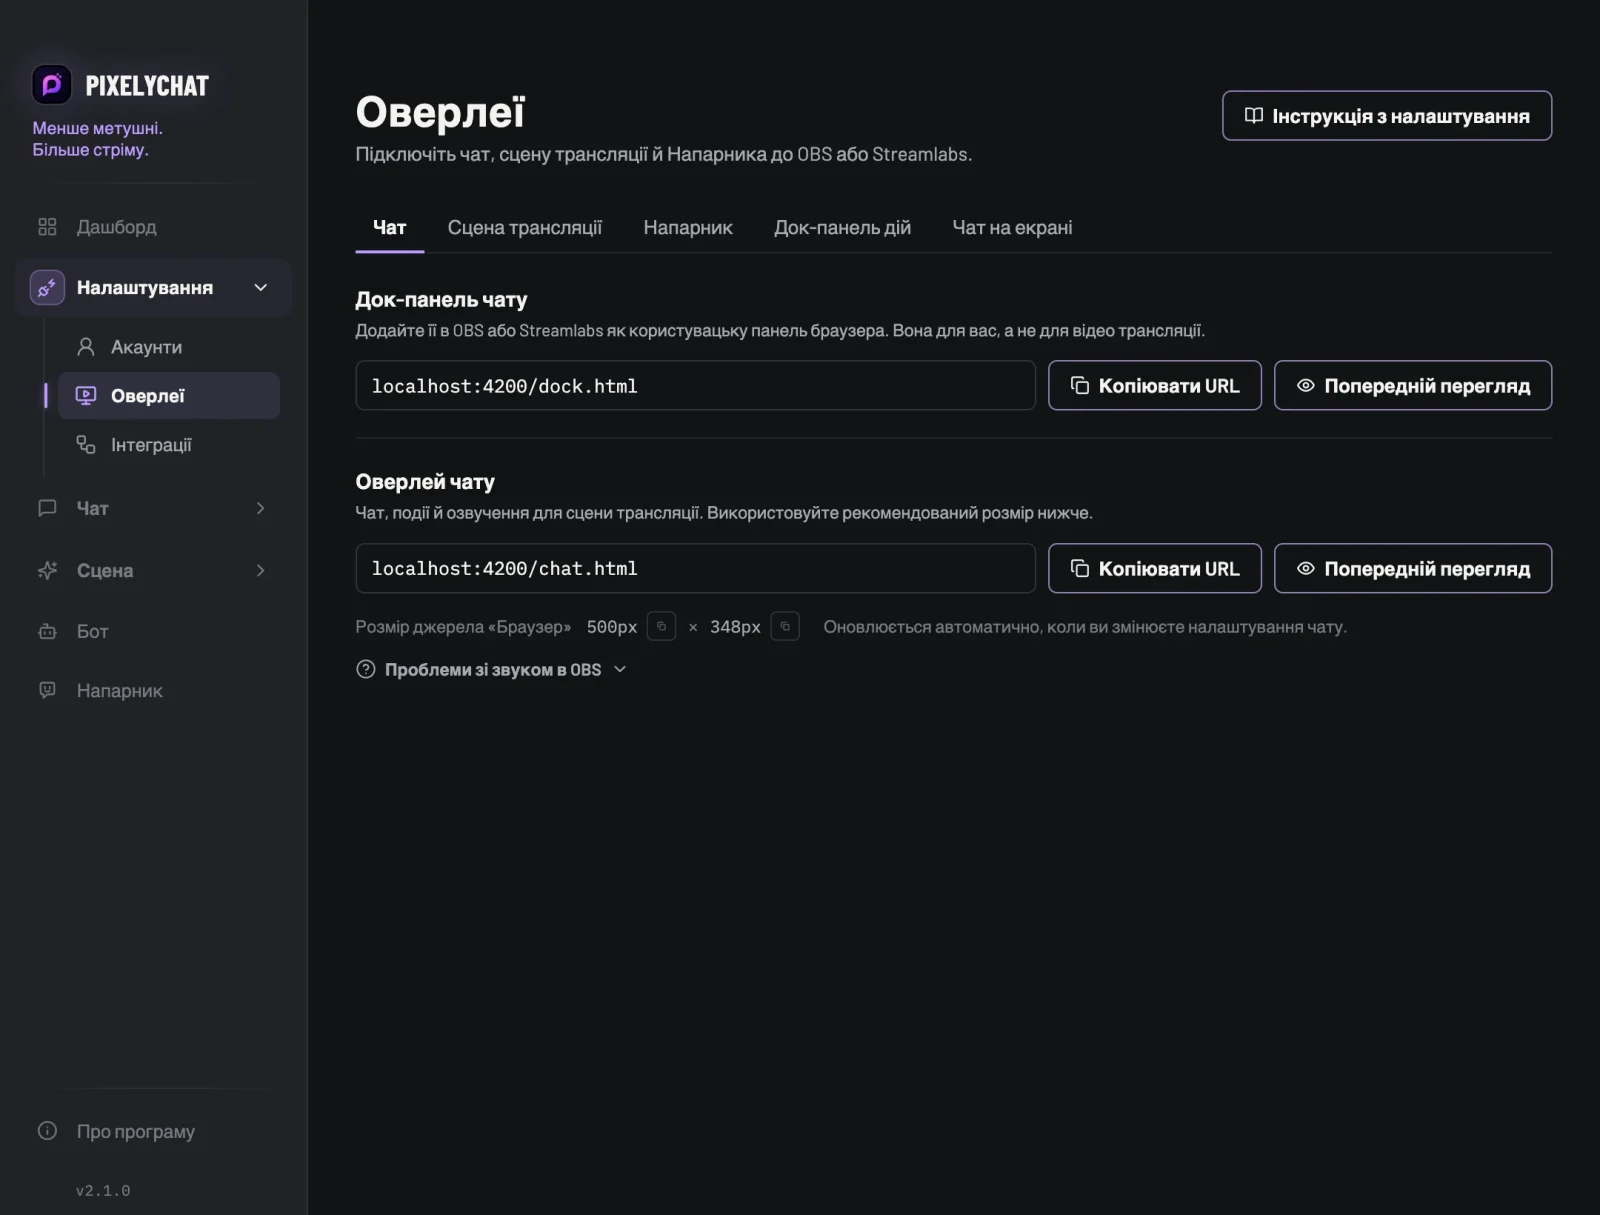Click the Налаштування plug icon

[47, 288]
